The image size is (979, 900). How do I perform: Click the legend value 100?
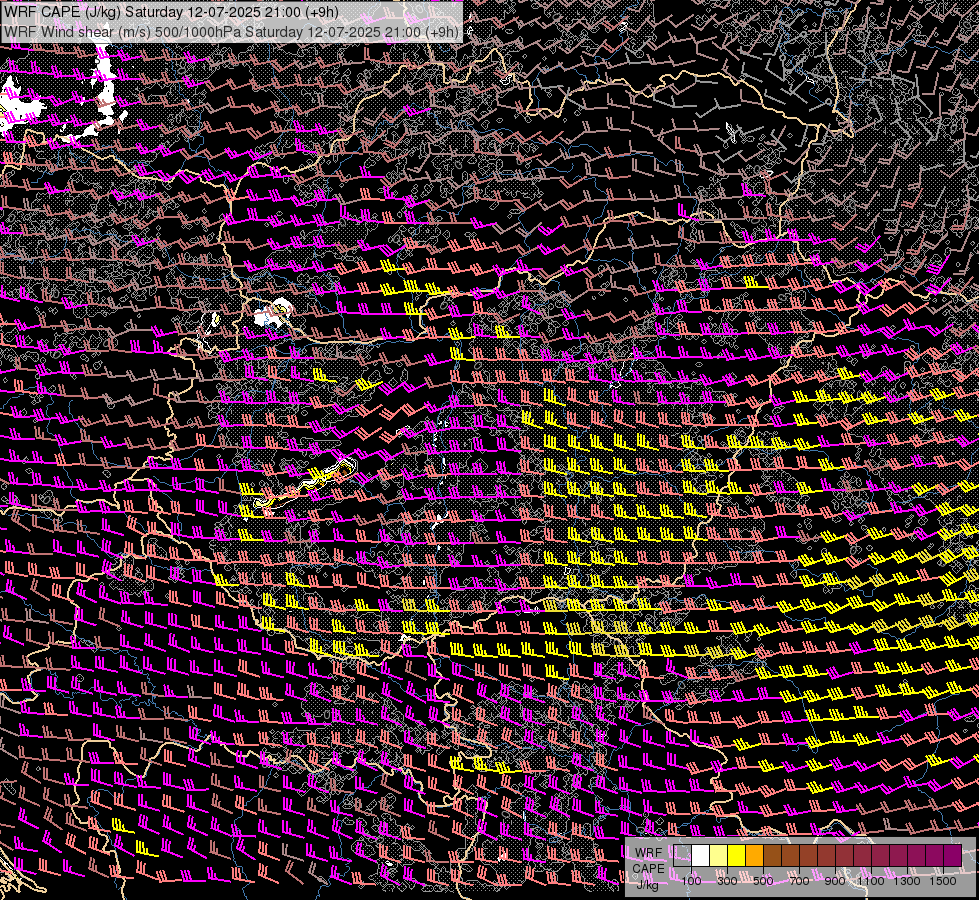tap(691, 881)
